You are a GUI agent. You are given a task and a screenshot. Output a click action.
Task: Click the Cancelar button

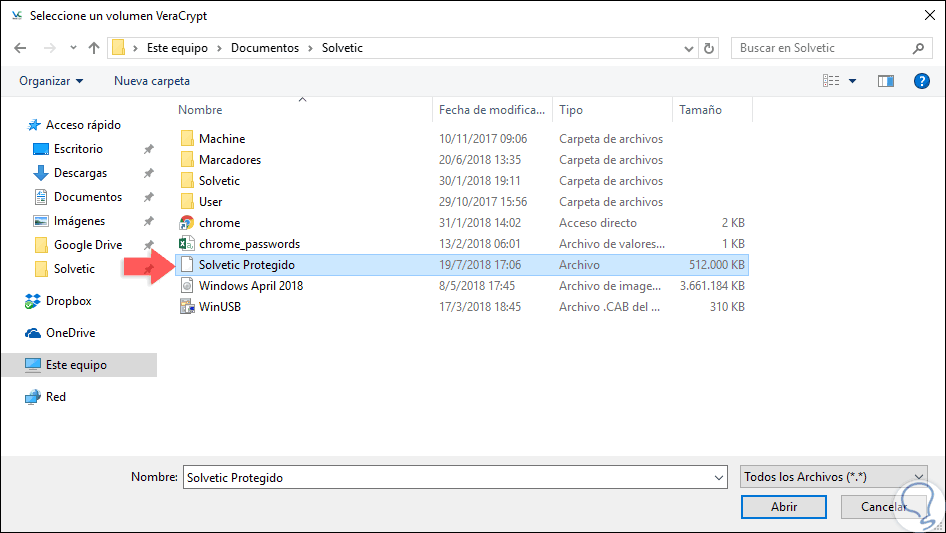884,507
